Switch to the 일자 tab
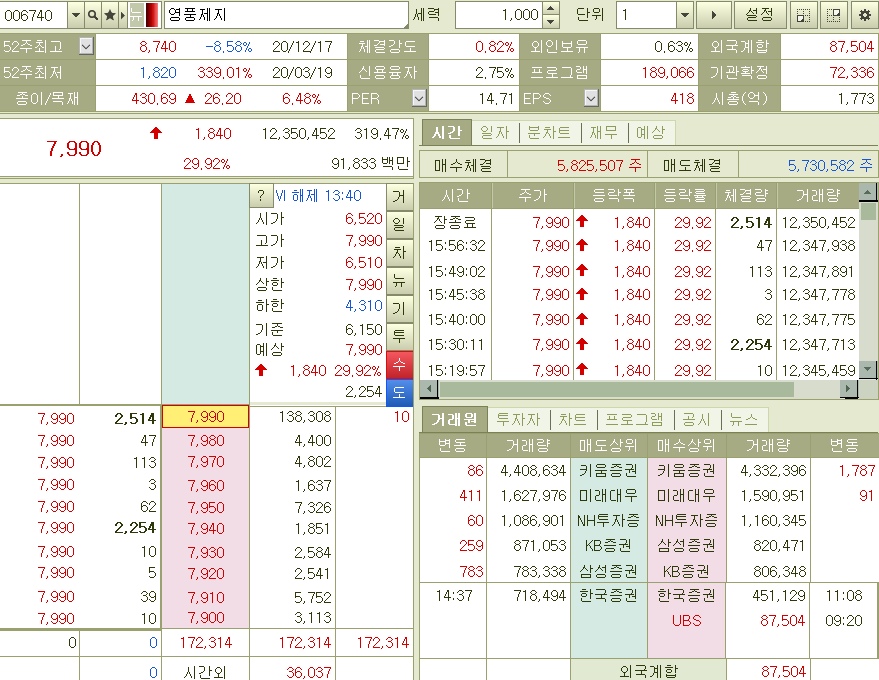This screenshot has width=879, height=680. 495,132
